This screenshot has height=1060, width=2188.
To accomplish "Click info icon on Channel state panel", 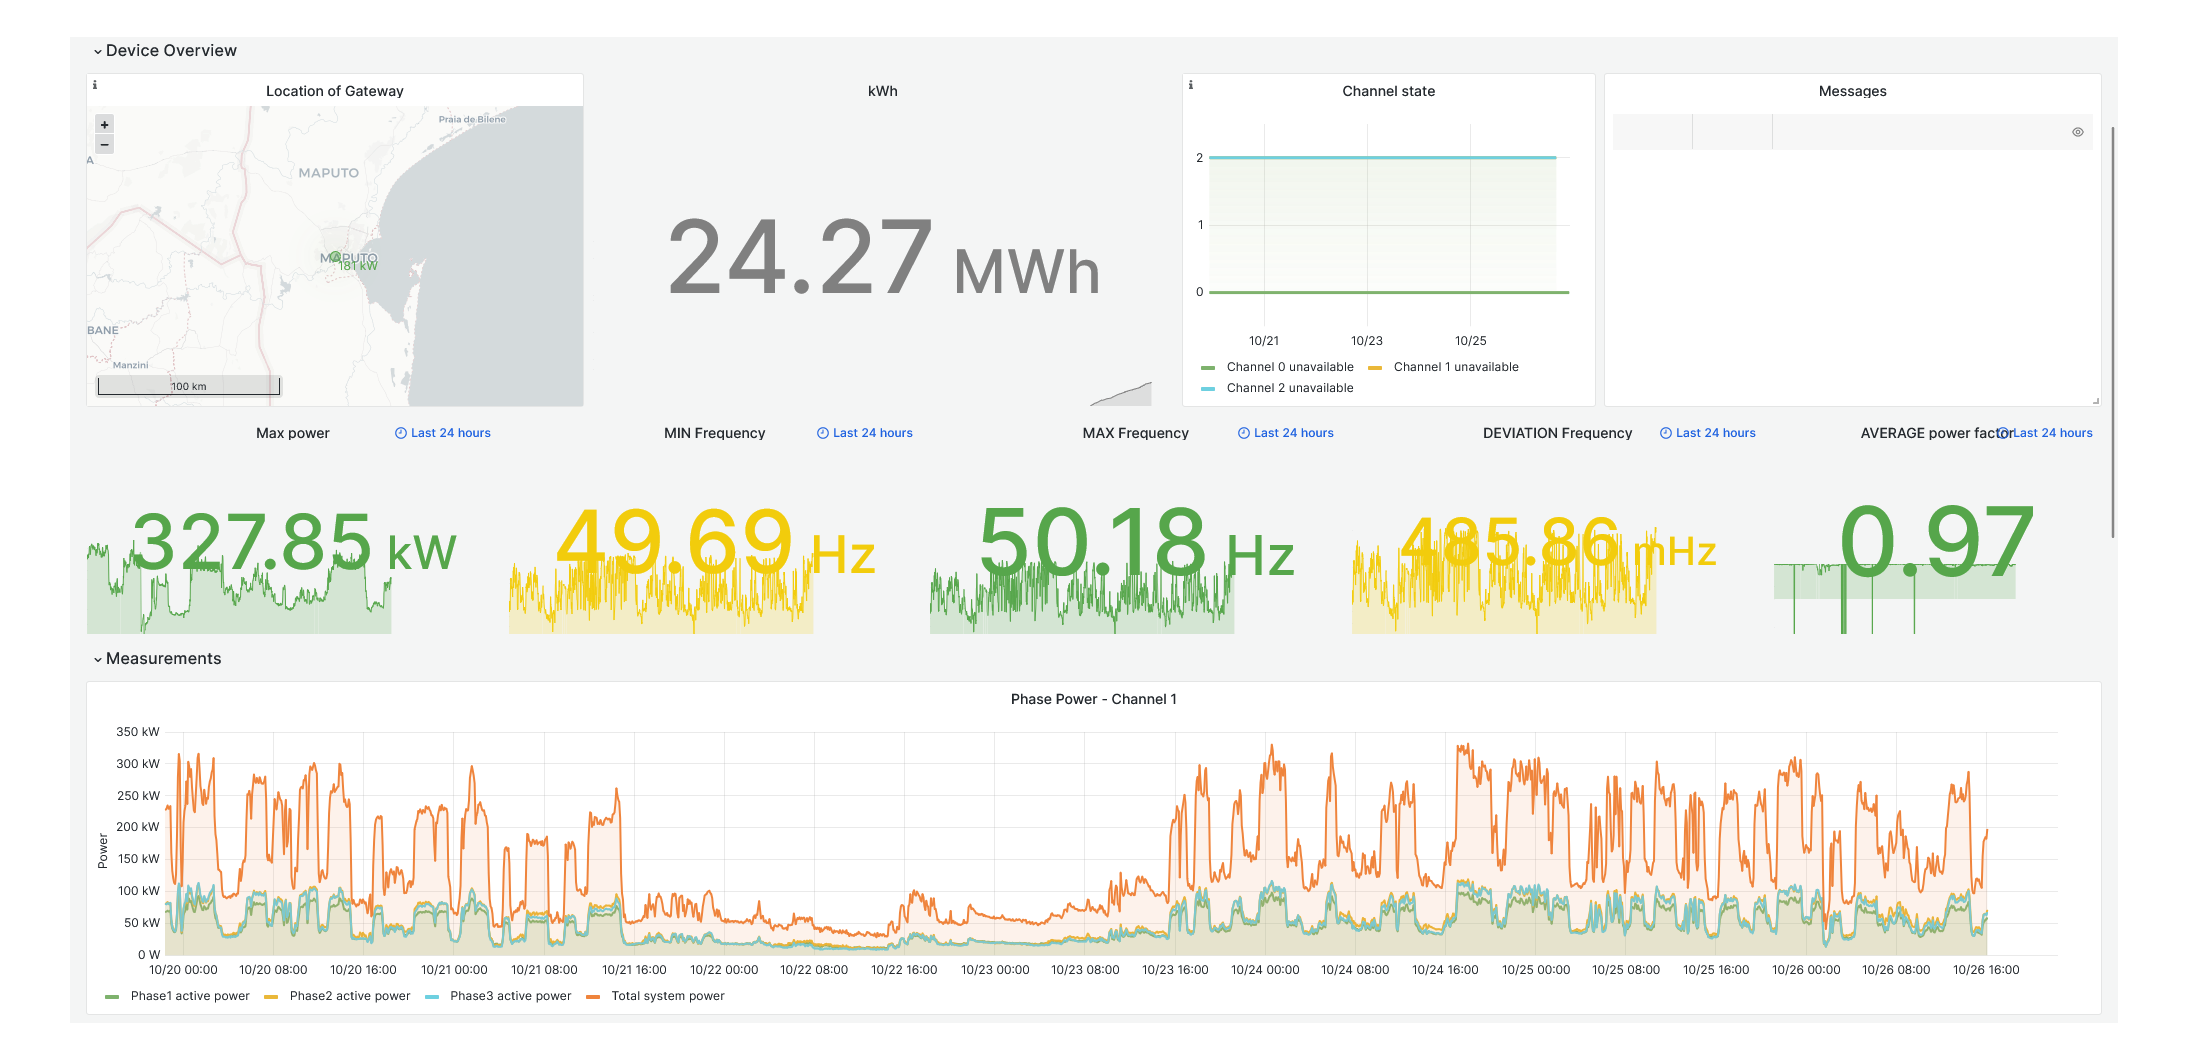I will (x=1190, y=86).
